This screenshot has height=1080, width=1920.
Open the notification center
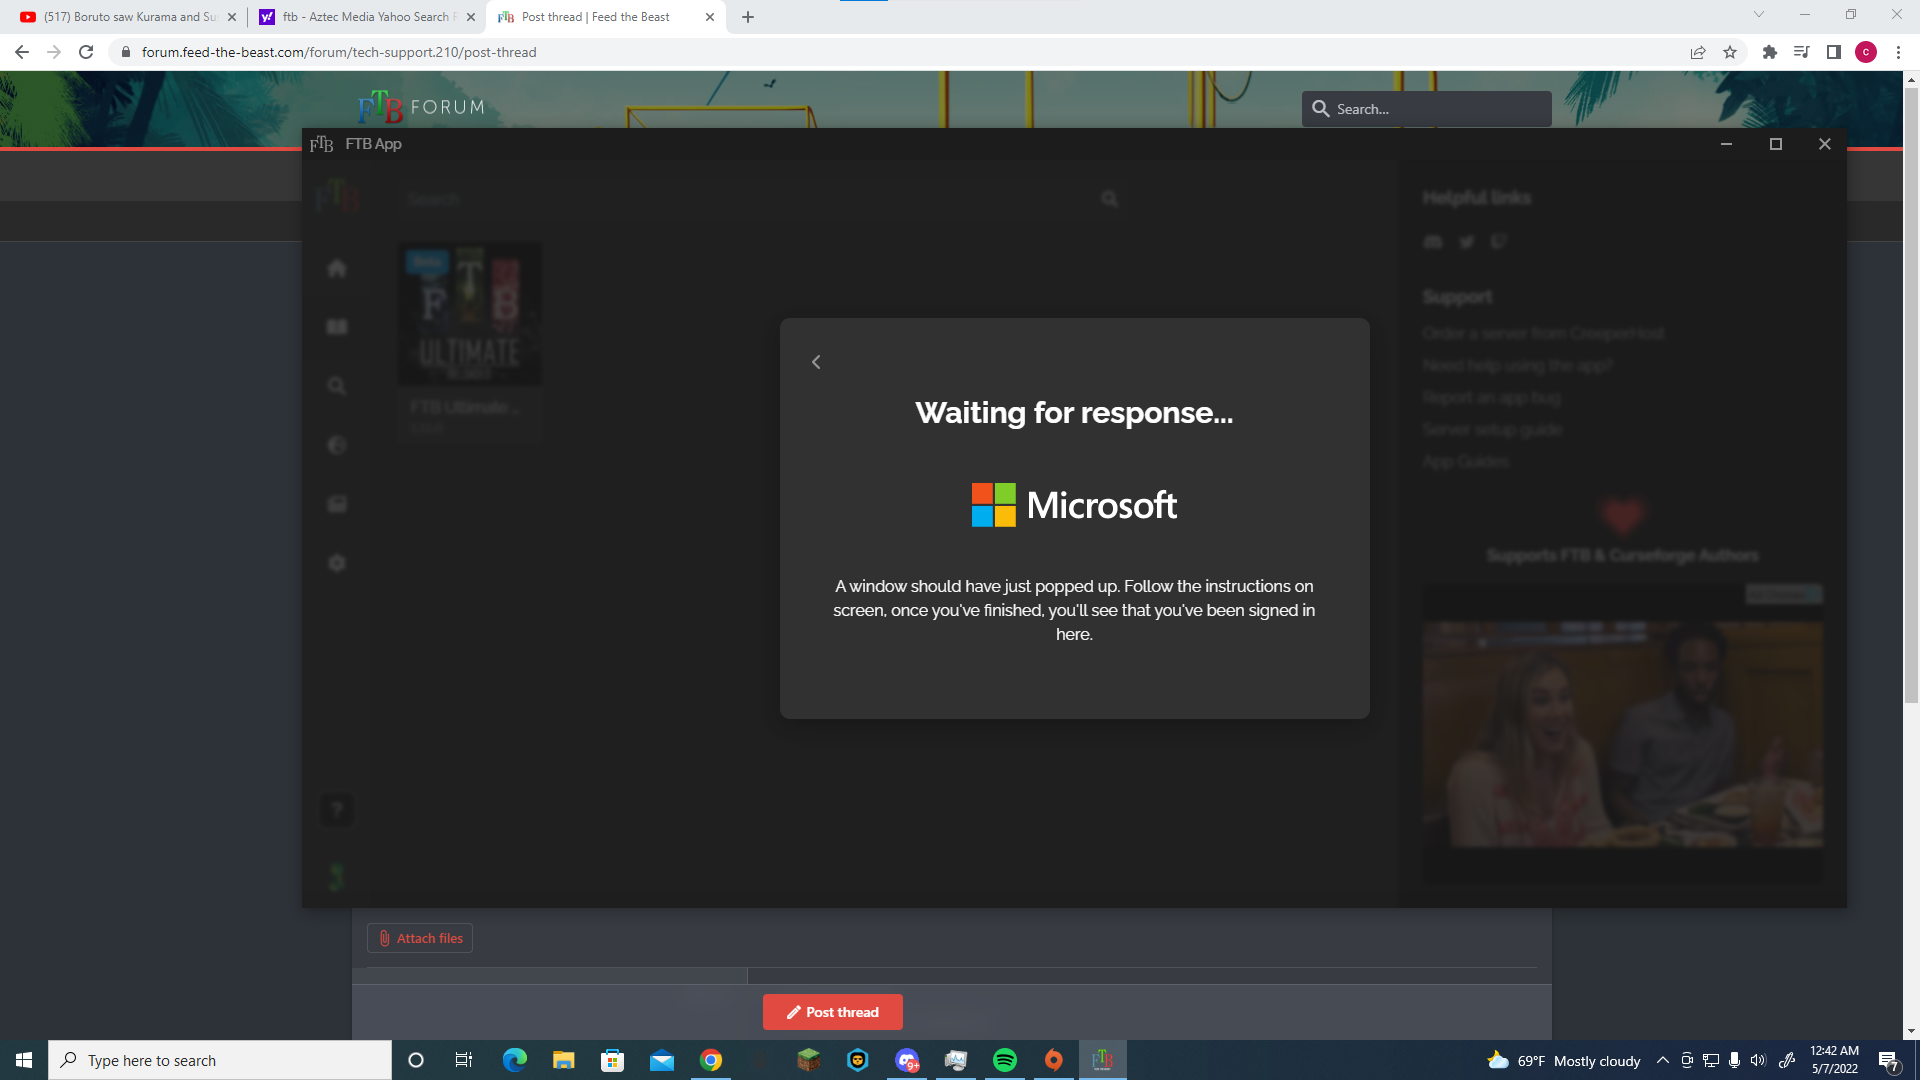[1889, 1060]
